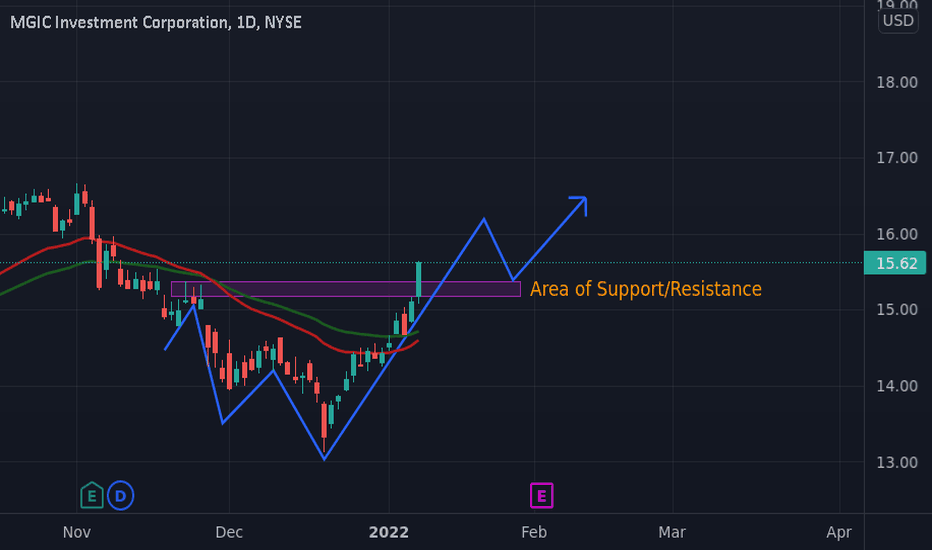Click the Feb label on time axis
Screen dimensions: 932x550
pyautogui.click(x=534, y=532)
